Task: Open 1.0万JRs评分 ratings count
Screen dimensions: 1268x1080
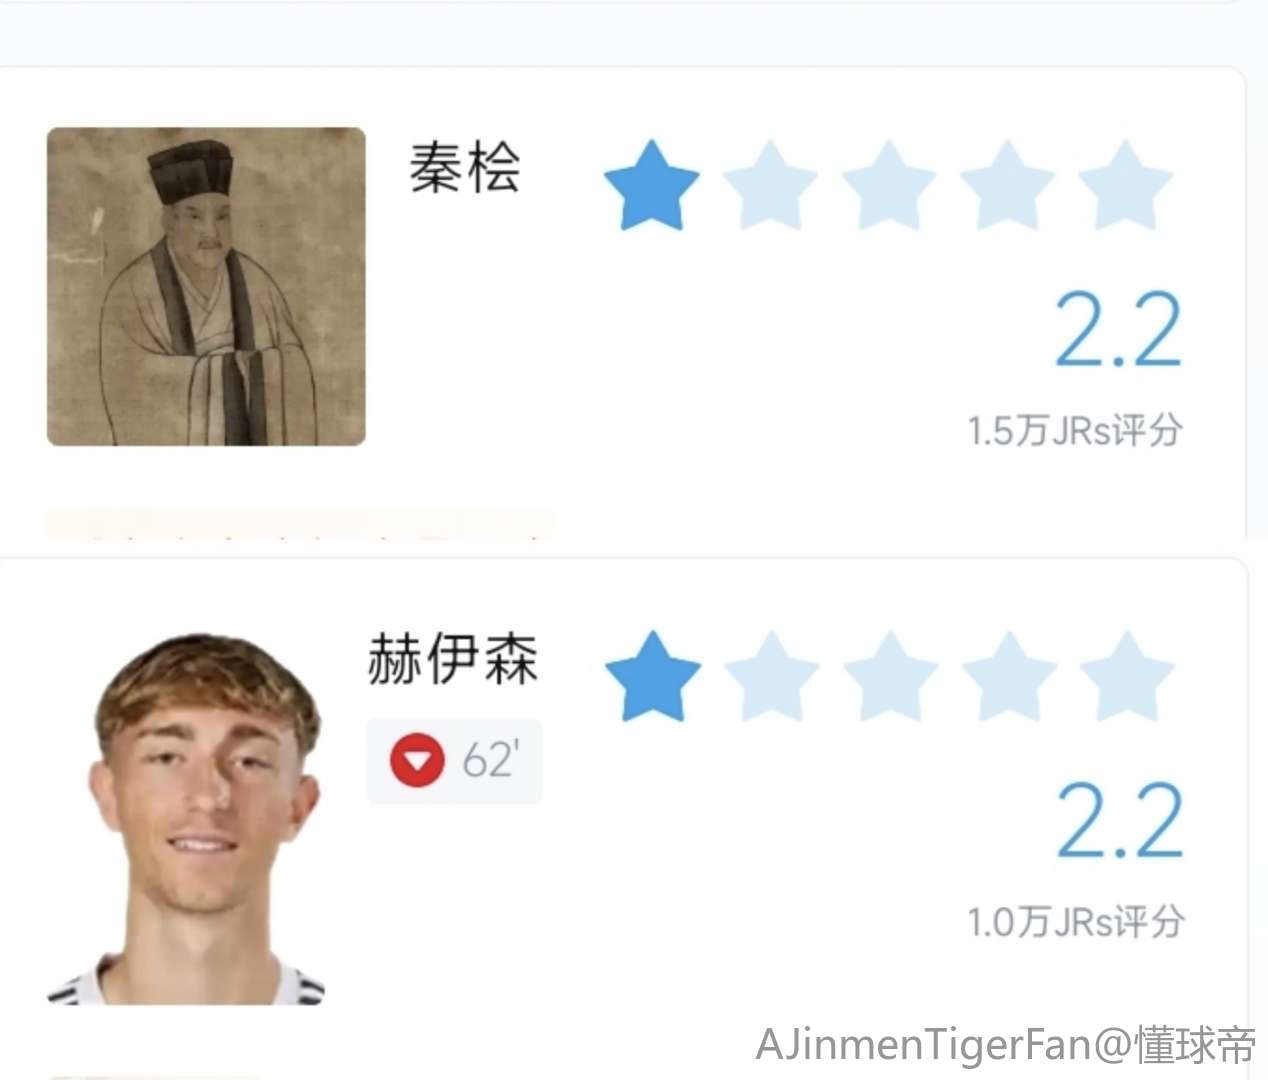Action: pos(1076,921)
